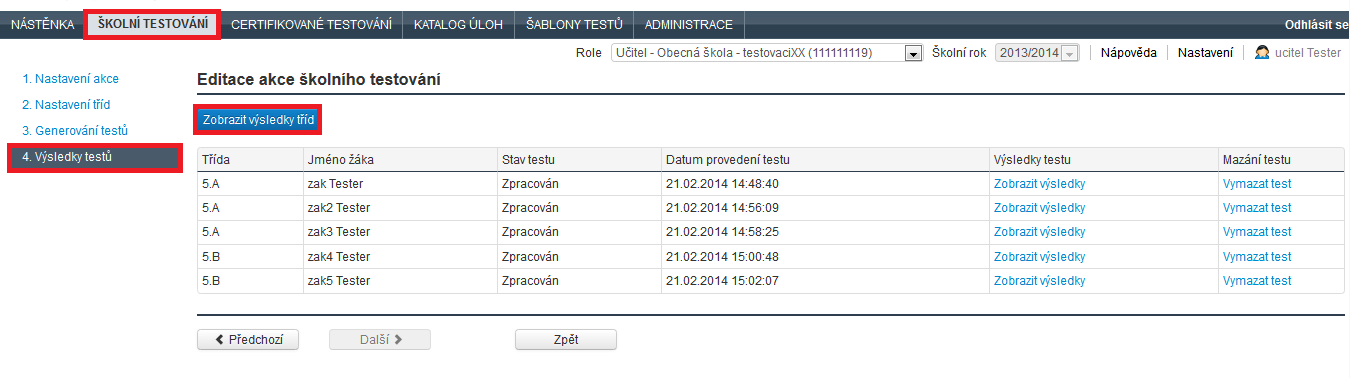This screenshot has width=1350, height=378.
Task: Select the Role combo box field
Action: pyautogui.click(x=766, y=53)
